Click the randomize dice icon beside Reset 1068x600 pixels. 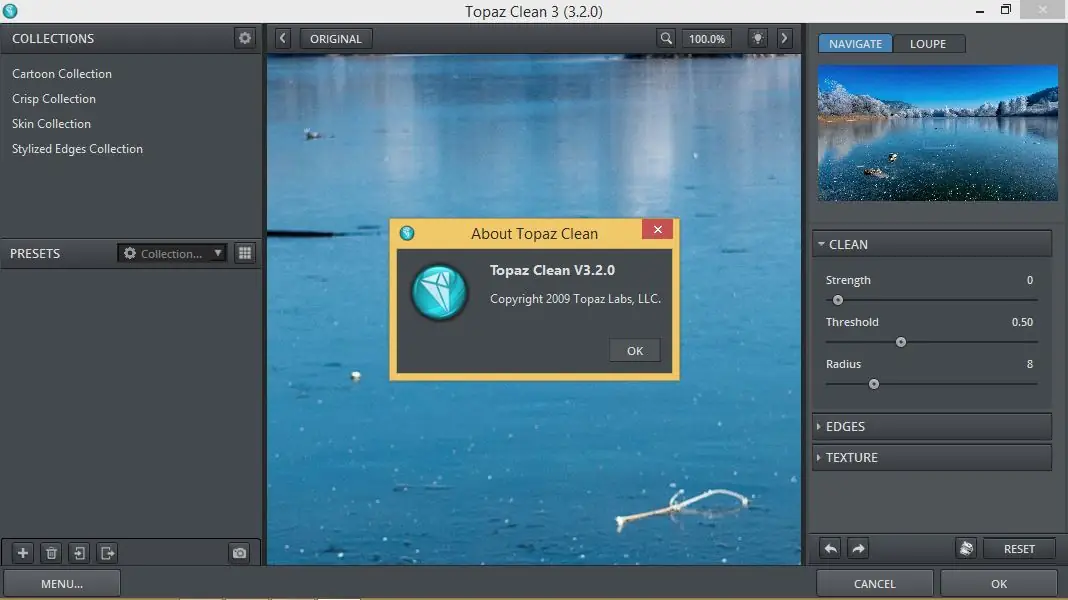click(966, 548)
